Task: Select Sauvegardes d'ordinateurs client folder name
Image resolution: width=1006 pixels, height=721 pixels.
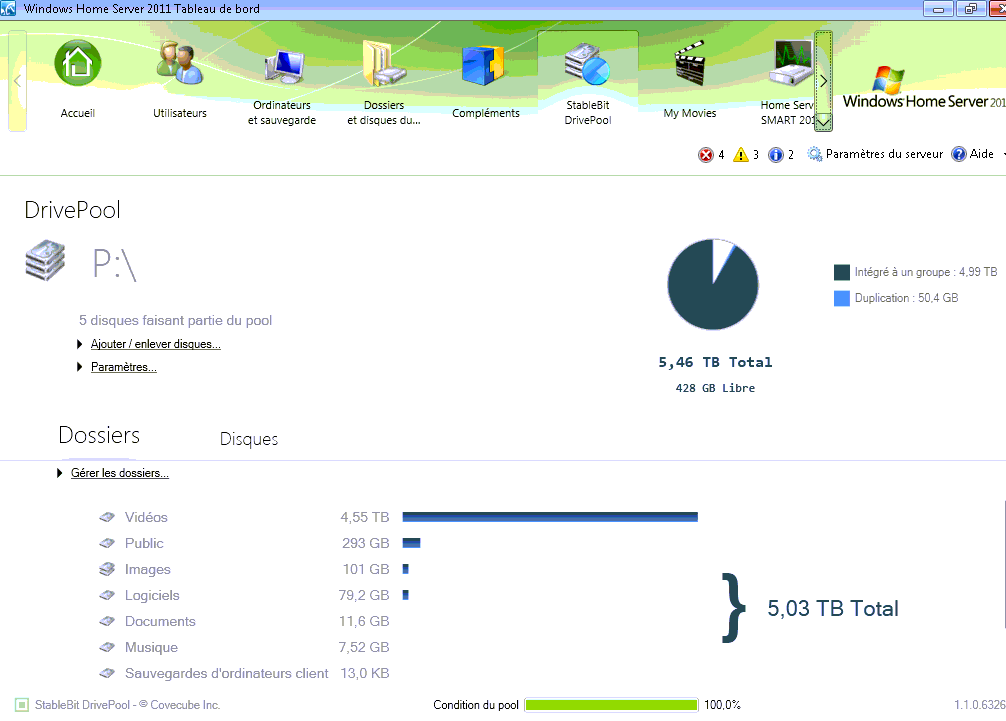Action: tap(226, 674)
